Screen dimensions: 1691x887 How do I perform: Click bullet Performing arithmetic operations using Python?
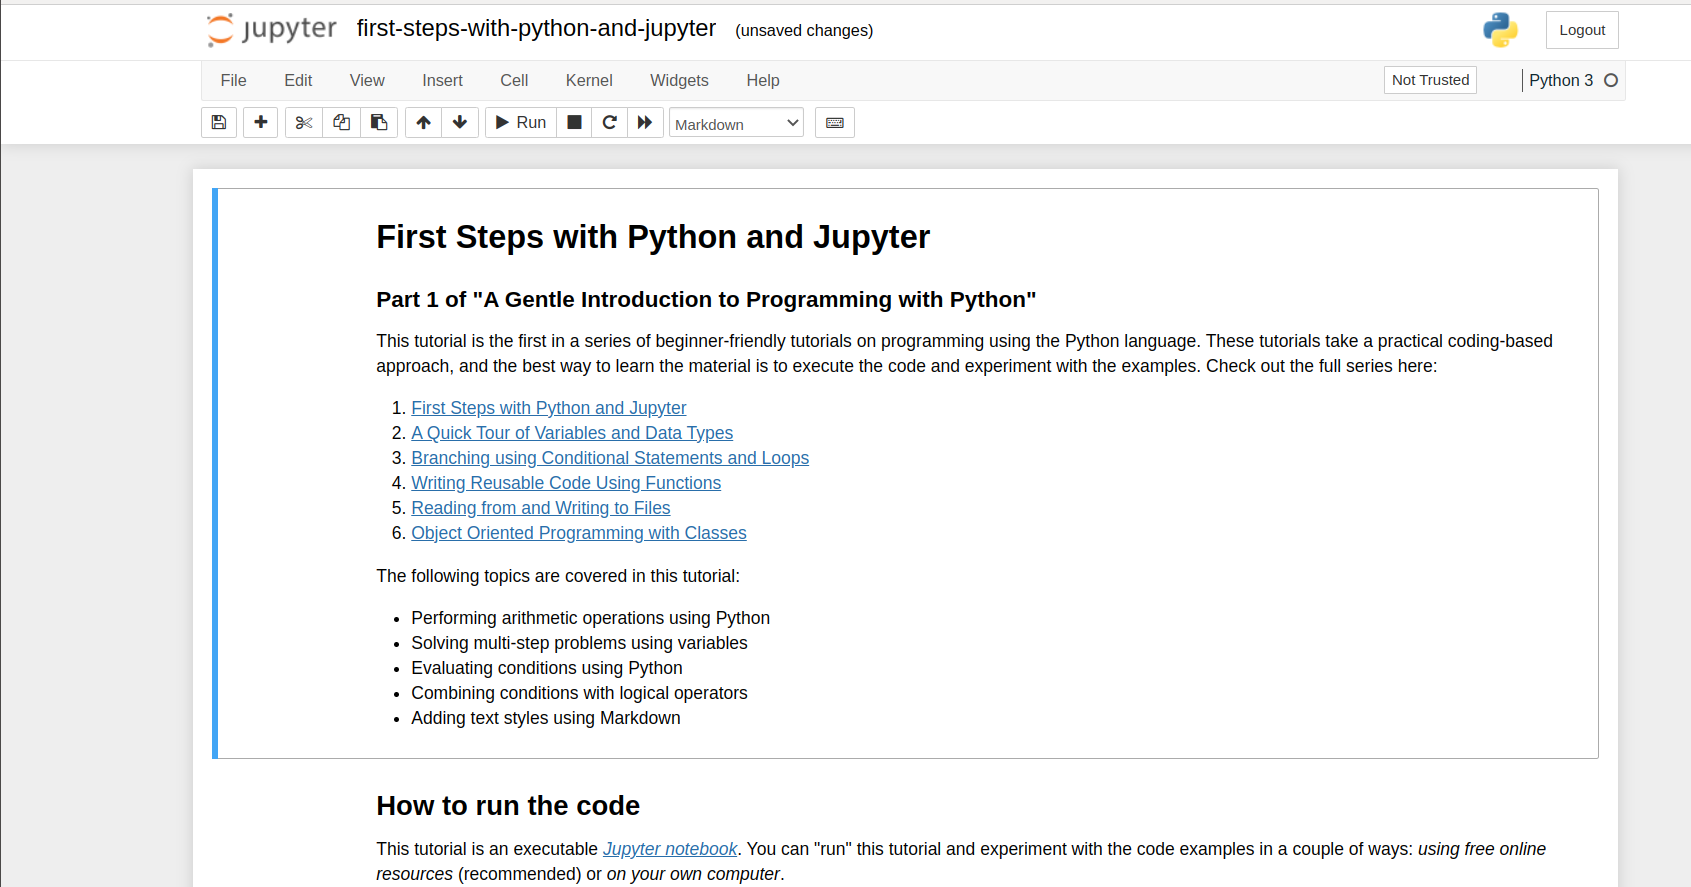(x=590, y=618)
